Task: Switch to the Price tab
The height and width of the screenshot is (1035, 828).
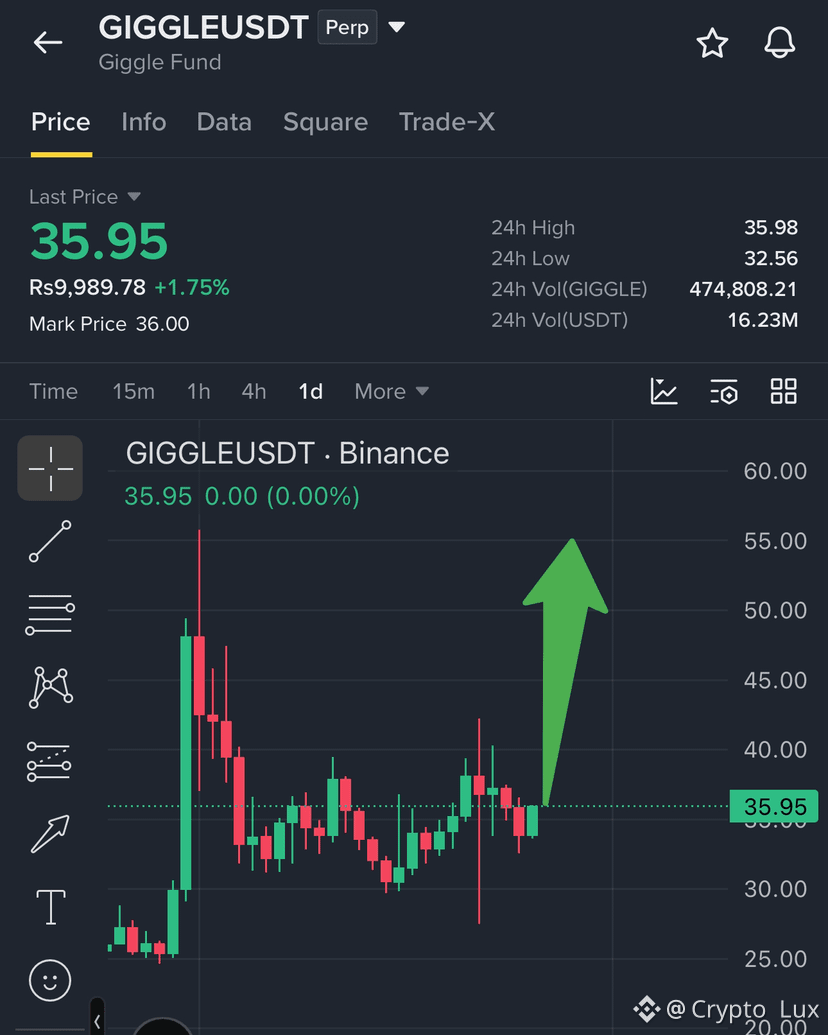Action: [61, 122]
